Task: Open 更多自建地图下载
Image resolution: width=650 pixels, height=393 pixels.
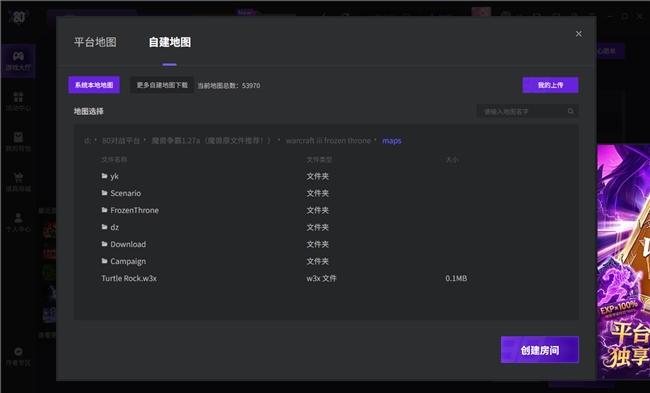Action: tap(162, 85)
